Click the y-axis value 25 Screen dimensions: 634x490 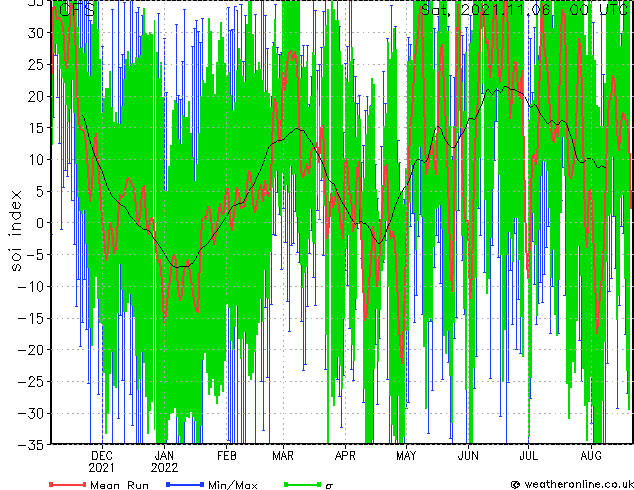coord(35,64)
